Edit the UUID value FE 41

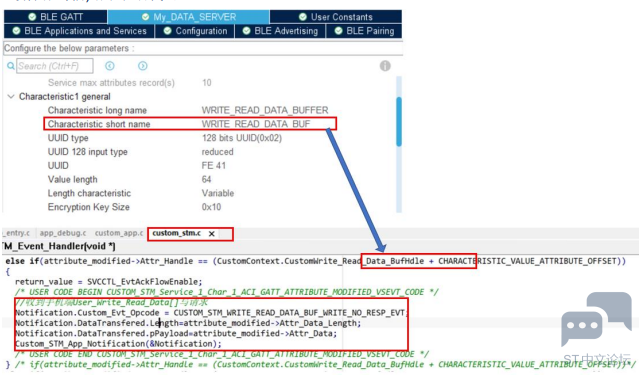pos(213,166)
